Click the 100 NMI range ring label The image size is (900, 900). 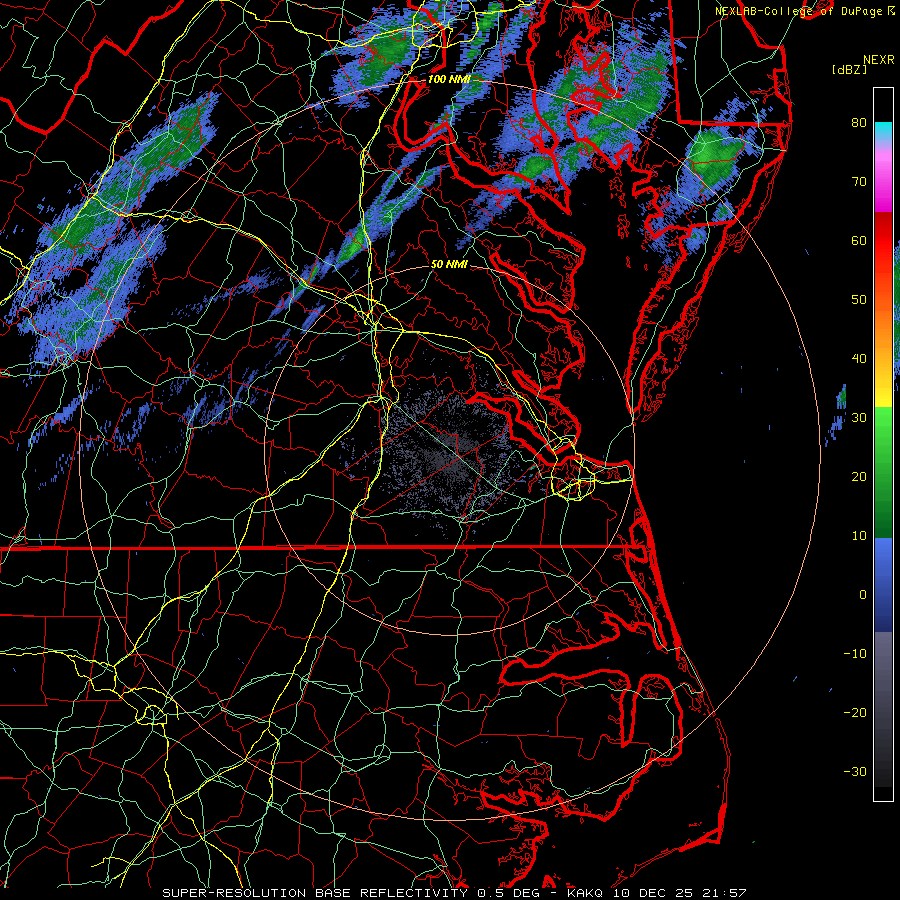click(449, 79)
